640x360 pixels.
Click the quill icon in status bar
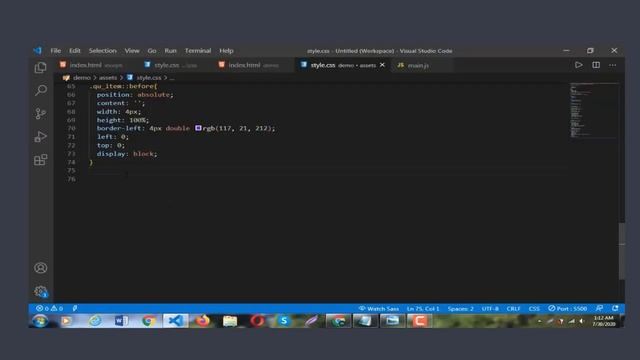click(75, 309)
